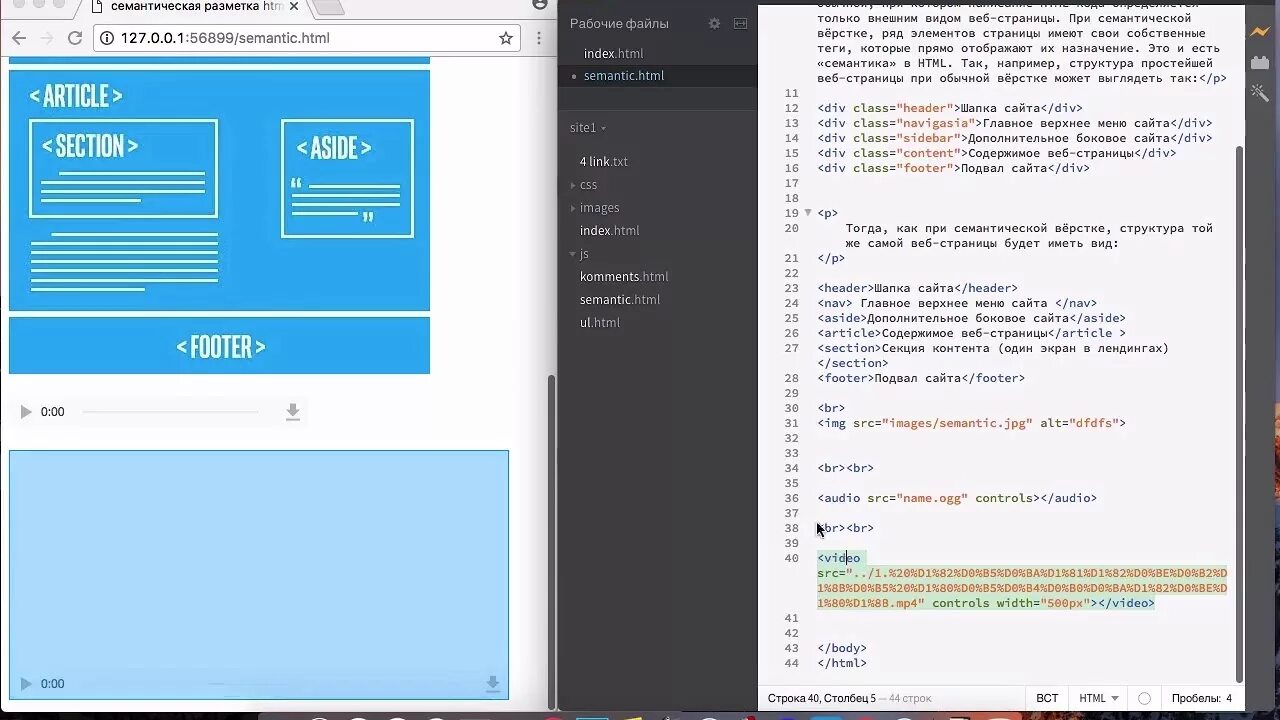Image resolution: width=1280 pixels, height=720 pixels.
Task: Click the div class="content" code line
Action: click(x=996, y=153)
